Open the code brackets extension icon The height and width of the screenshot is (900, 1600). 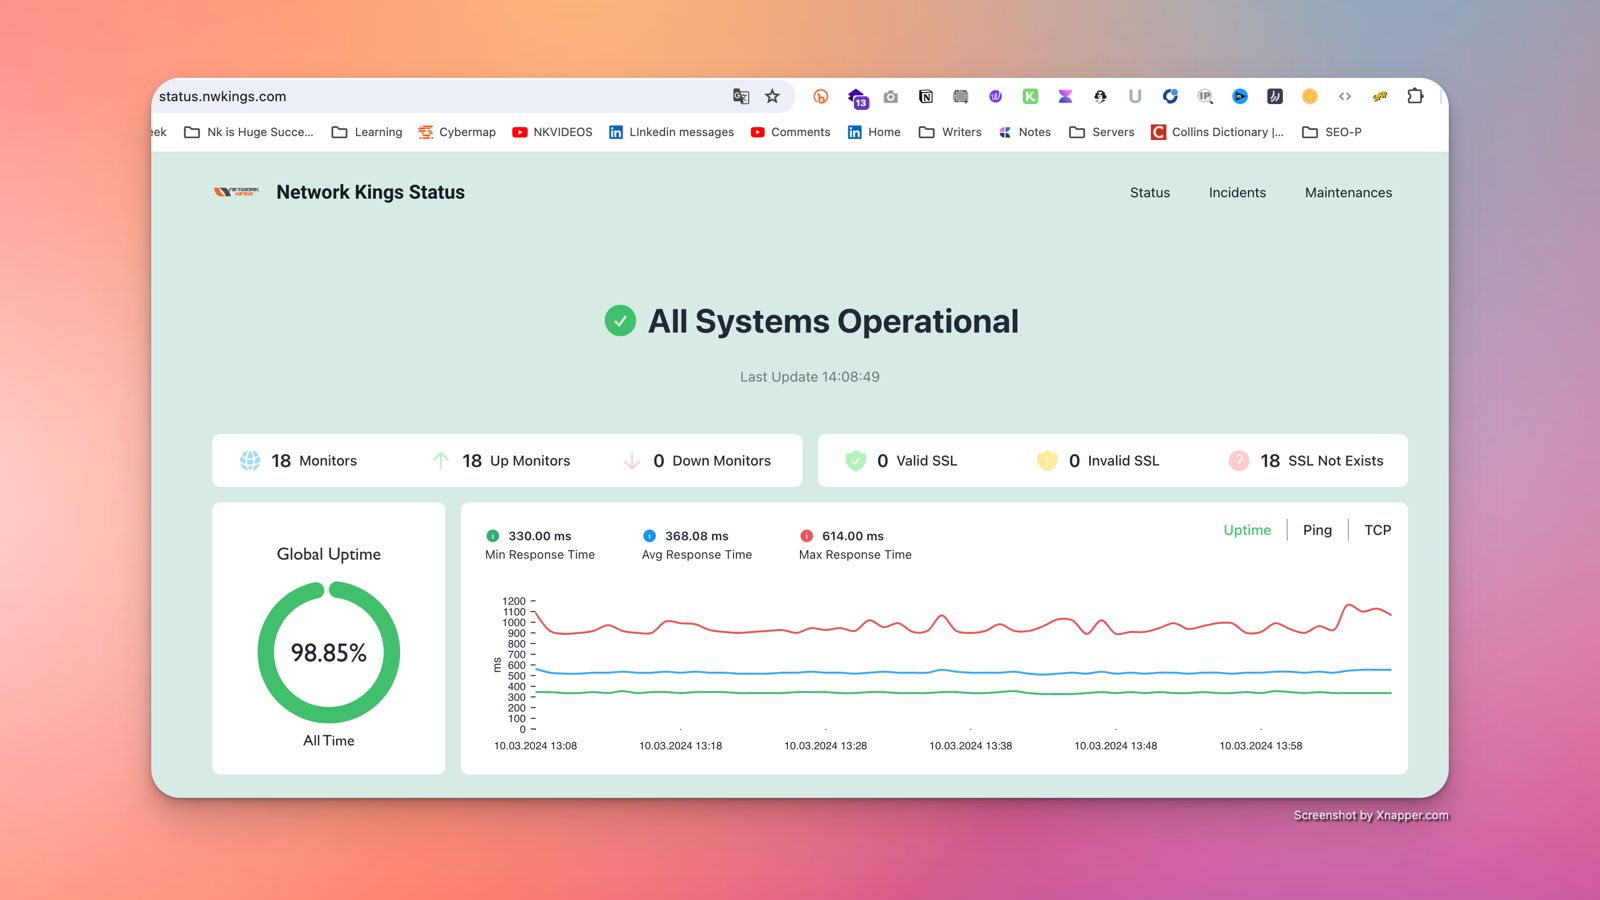tap(1345, 96)
